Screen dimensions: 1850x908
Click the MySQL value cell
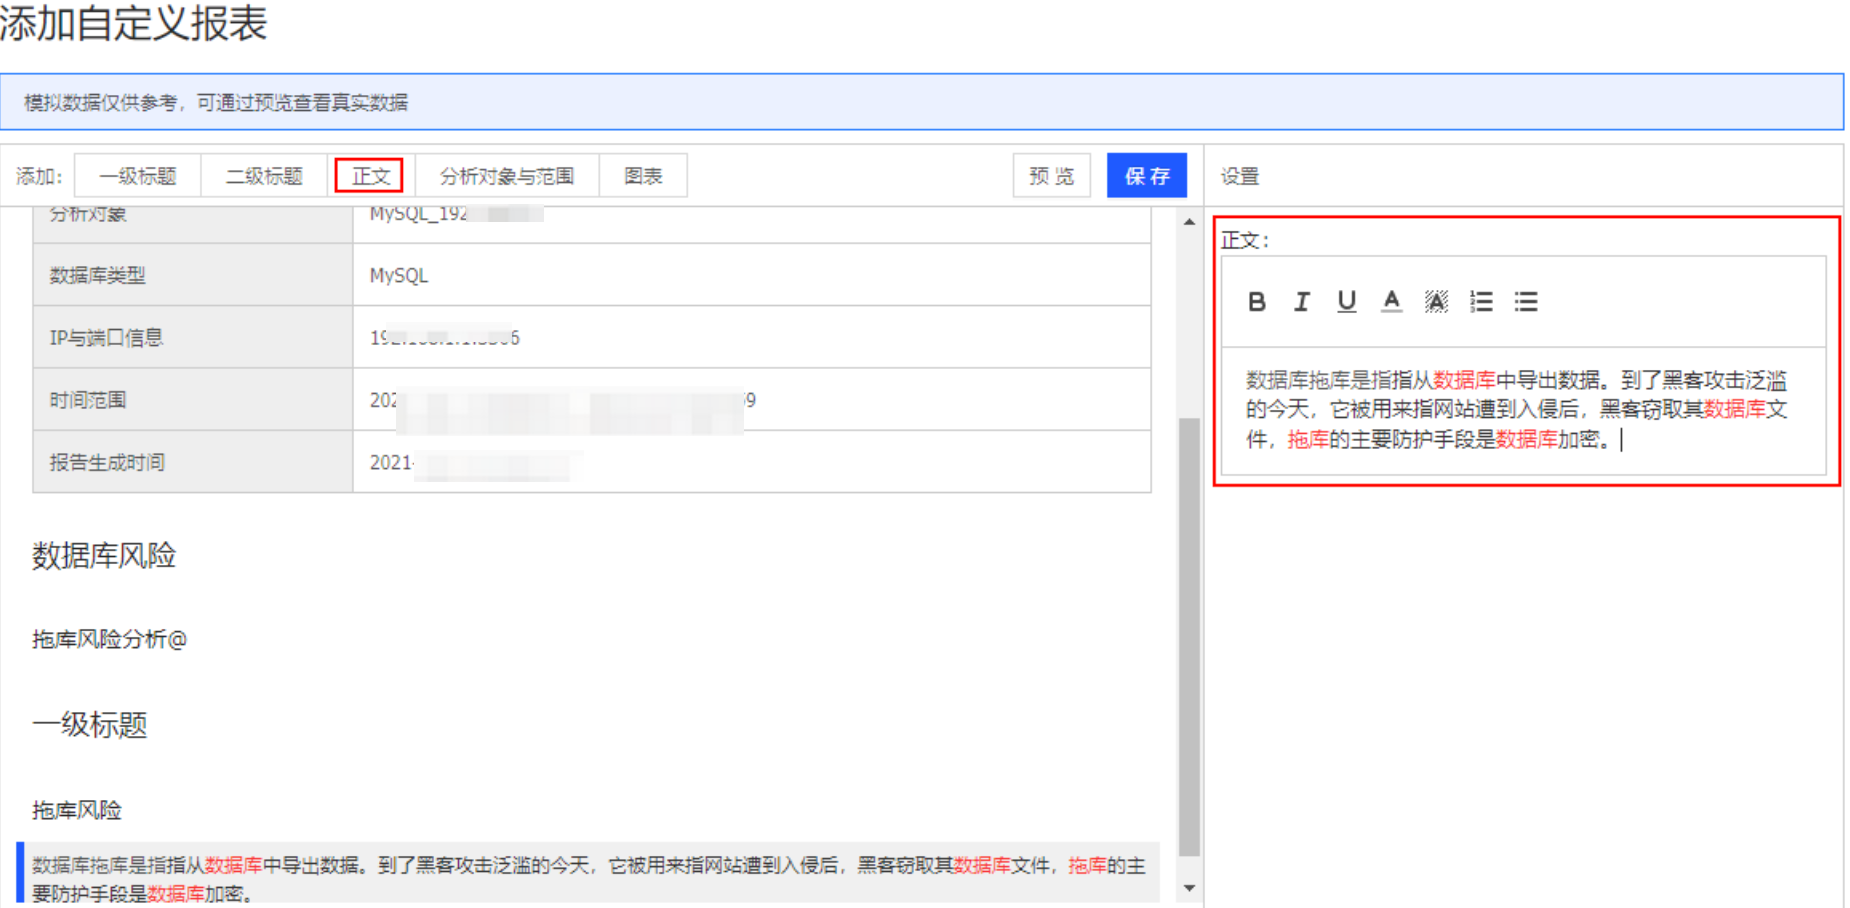pos(752,275)
